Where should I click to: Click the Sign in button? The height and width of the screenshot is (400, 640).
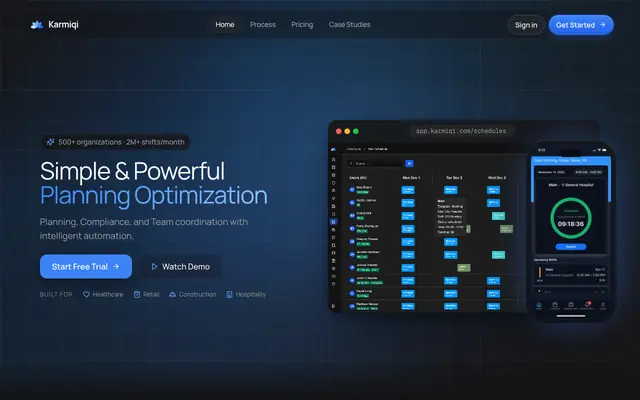(526, 25)
